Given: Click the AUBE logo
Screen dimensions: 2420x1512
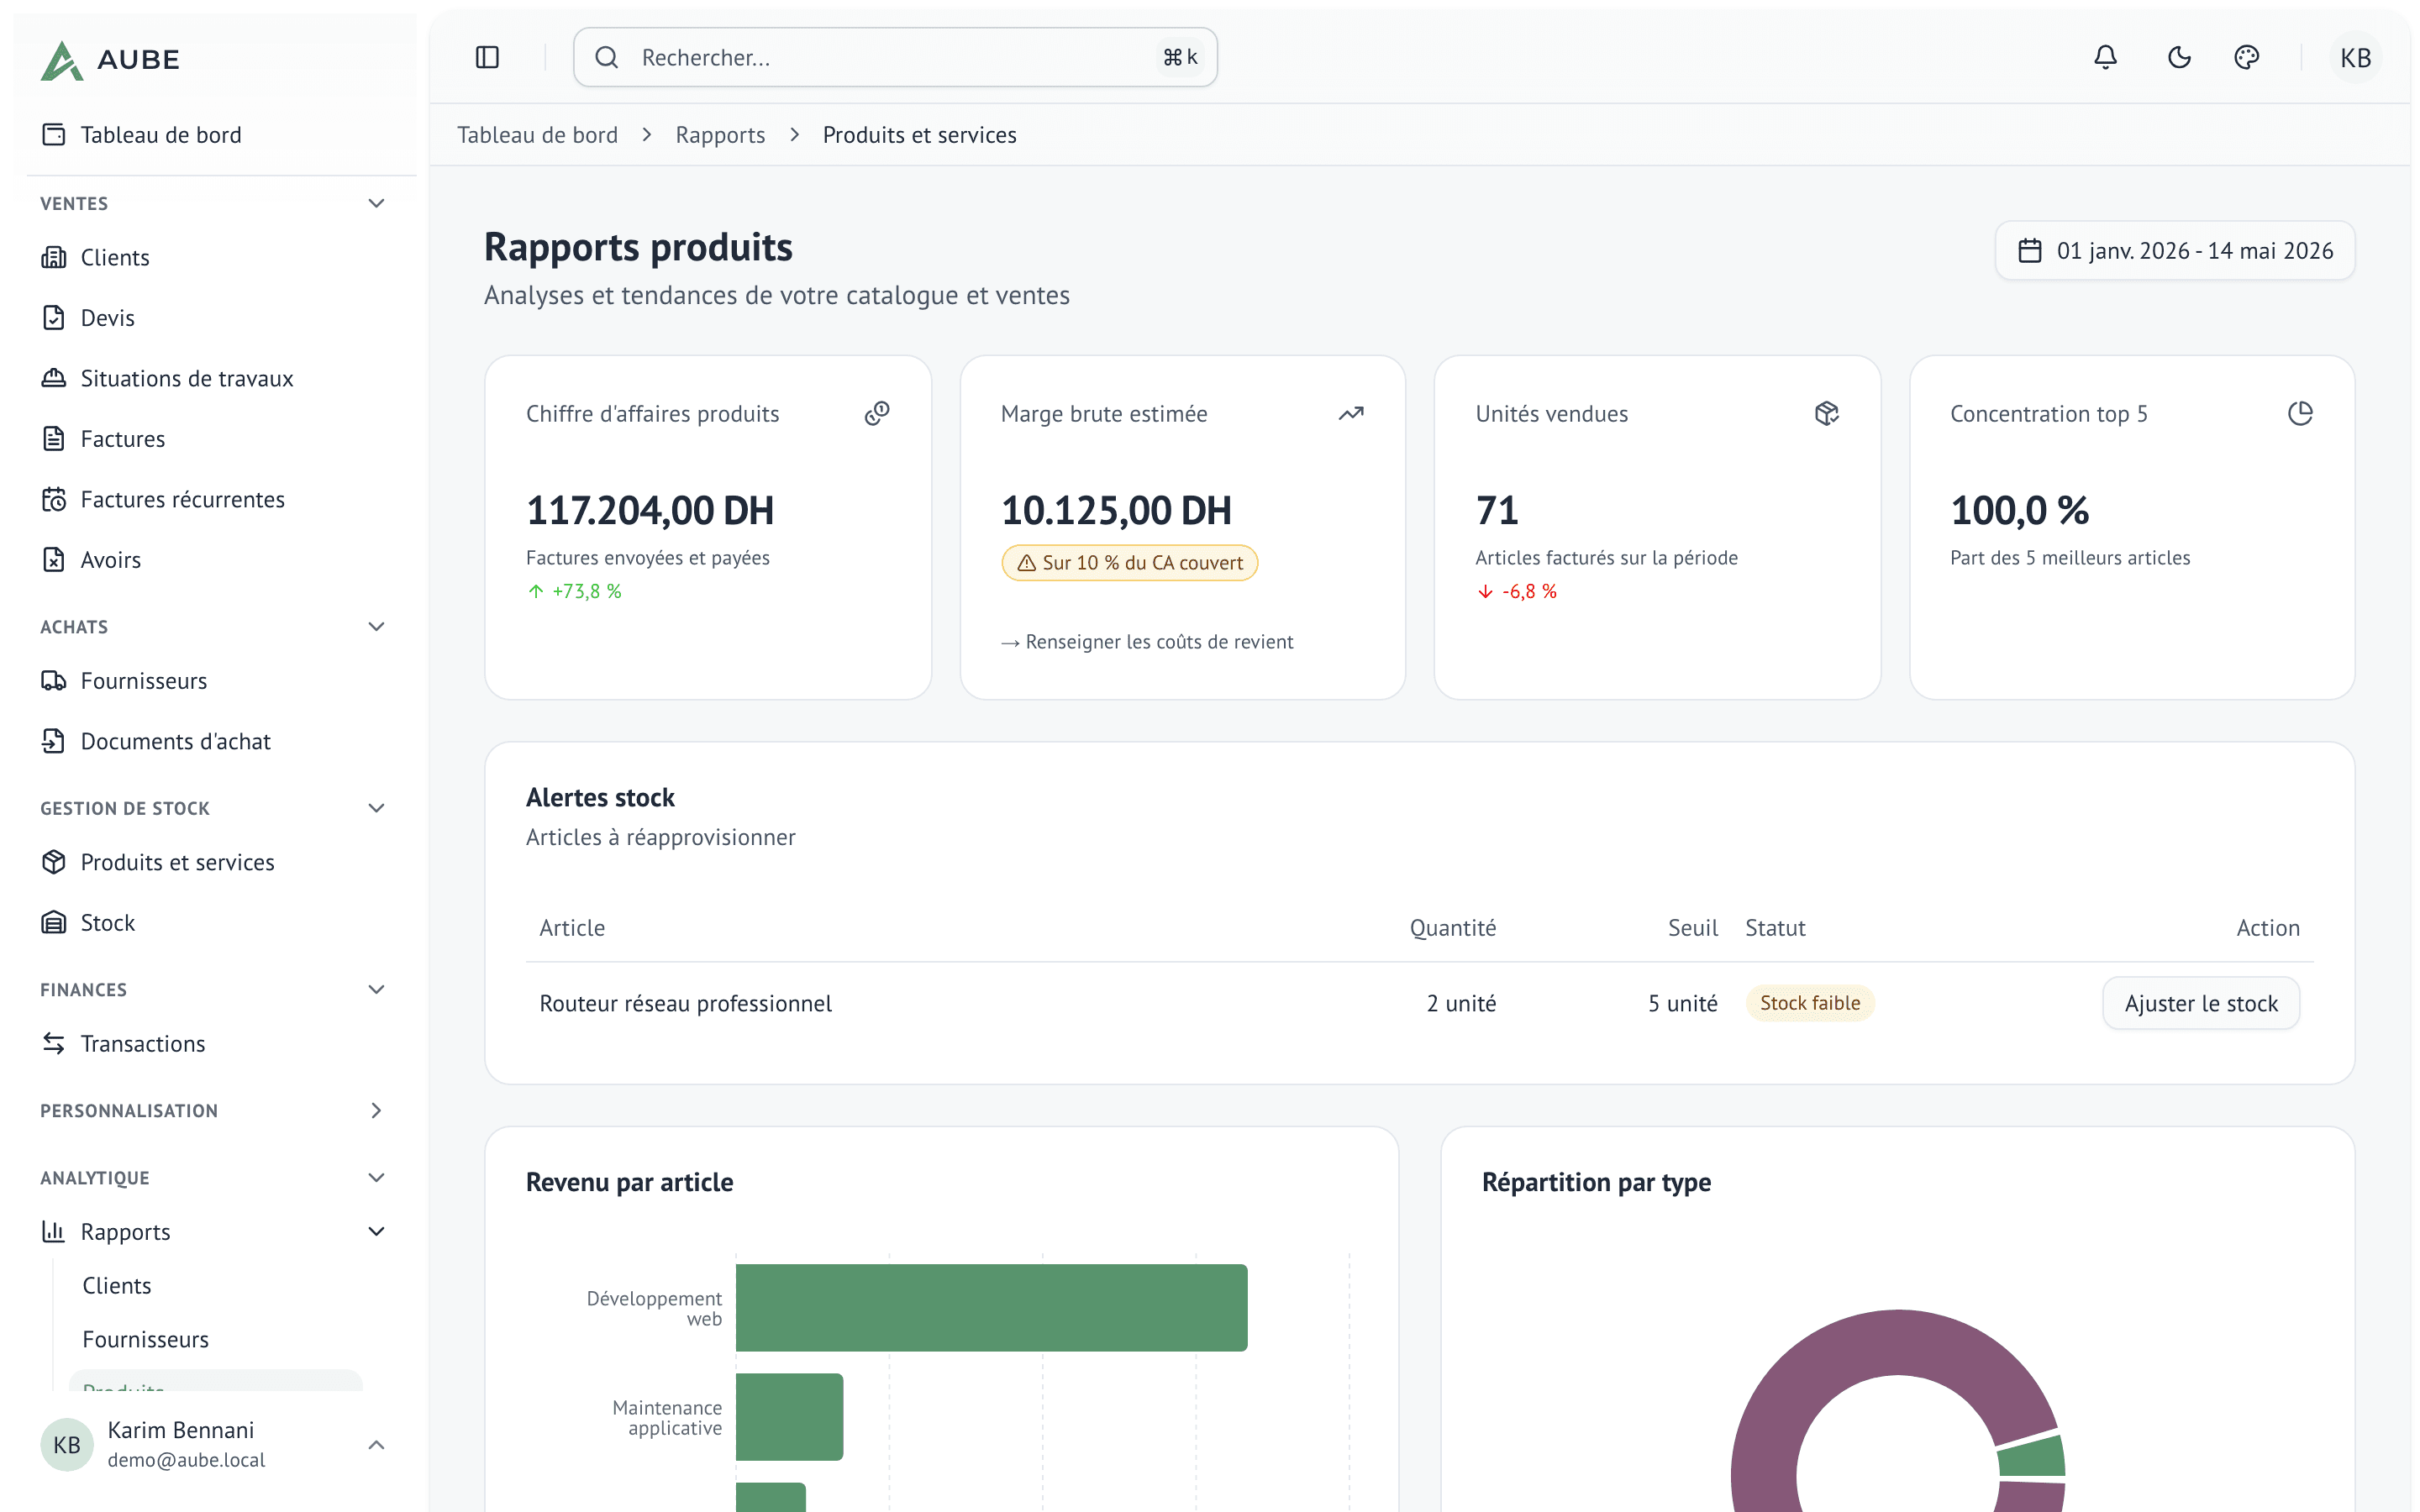Looking at the screenshot, I should click(x=110, y=60).
